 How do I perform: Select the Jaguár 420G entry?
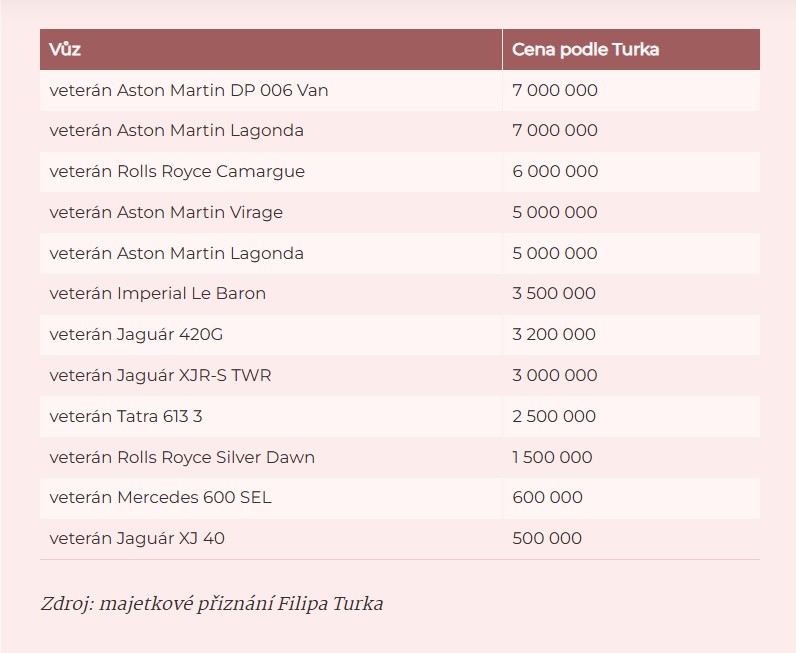[x=143, y=334]
